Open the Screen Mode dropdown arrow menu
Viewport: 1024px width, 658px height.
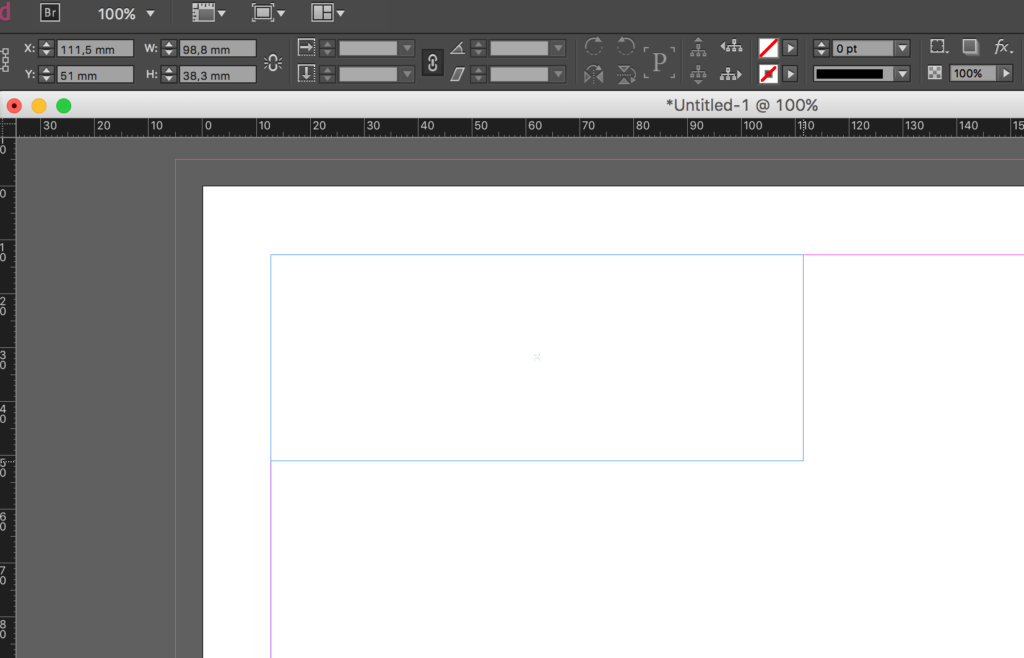tap(281, 13)
